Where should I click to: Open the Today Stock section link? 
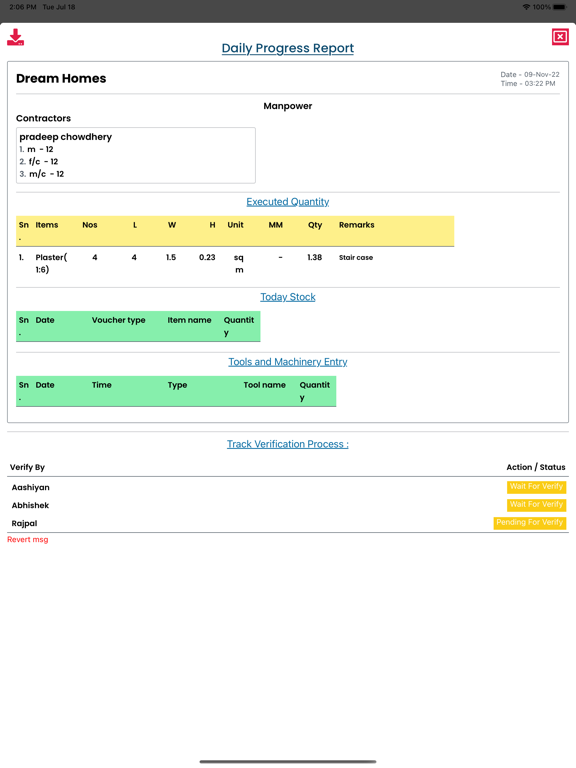[x=288, y=297]
